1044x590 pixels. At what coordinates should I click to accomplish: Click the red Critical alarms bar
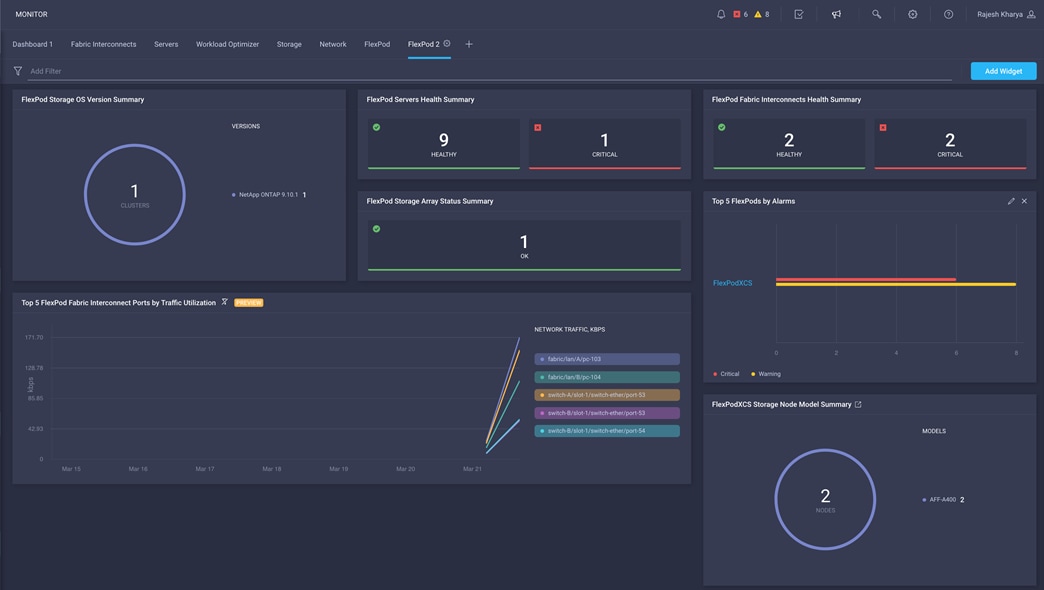[866, 279]
